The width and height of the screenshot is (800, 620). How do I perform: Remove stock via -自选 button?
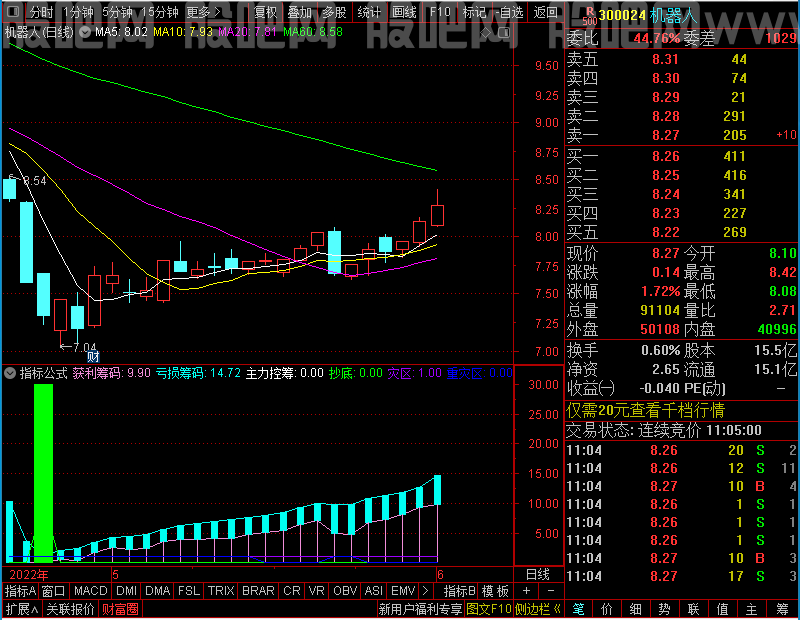point(509,12)
